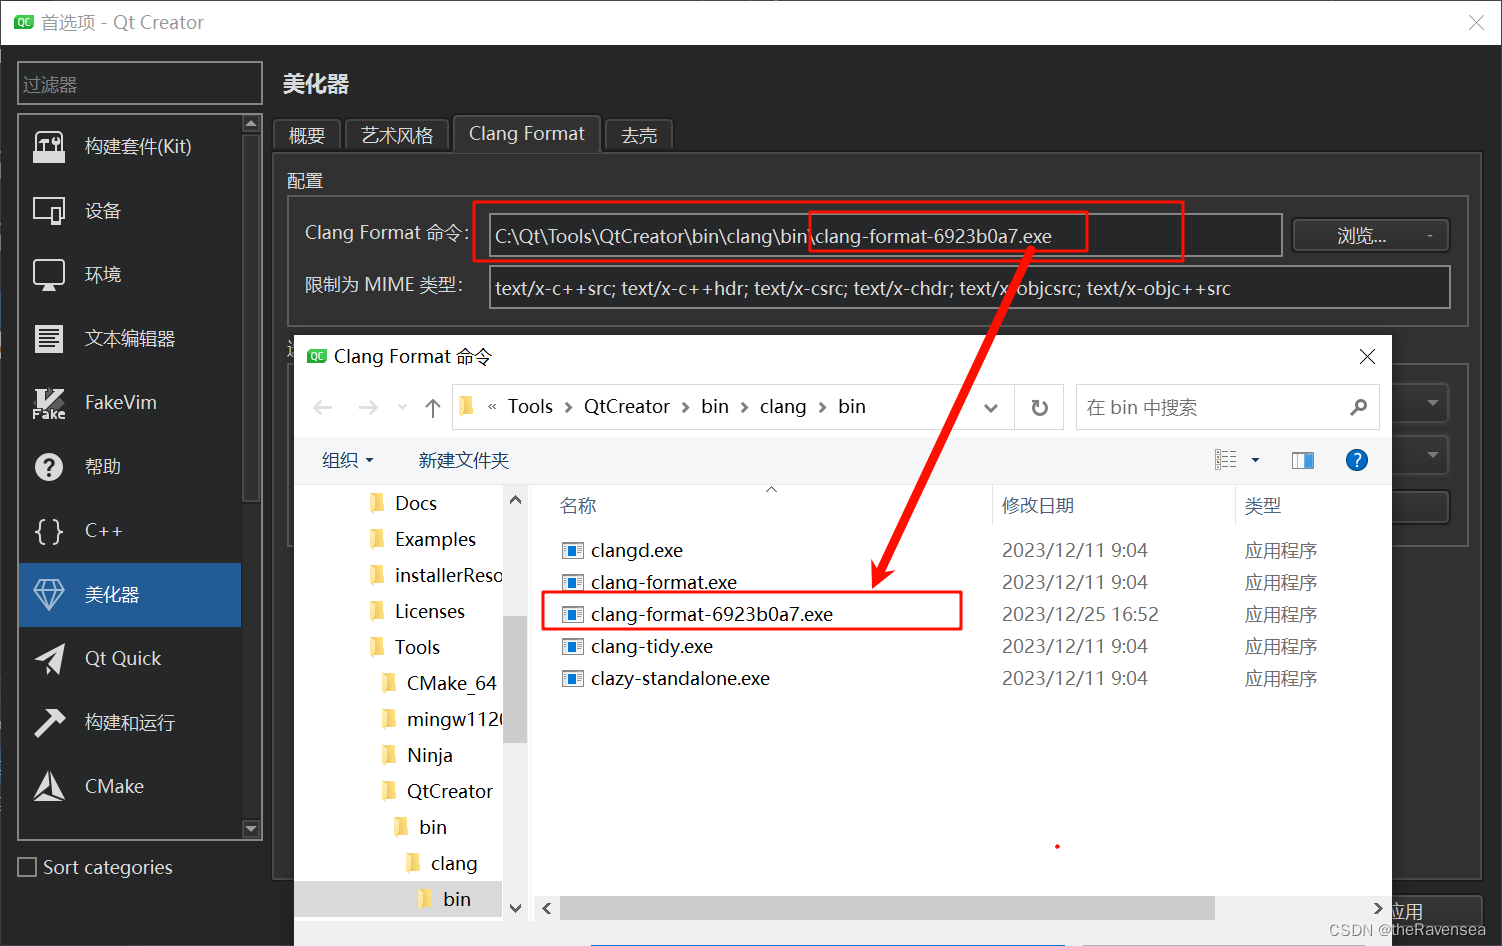Click the clangd.exe file icon

click(x=573, y=551)
